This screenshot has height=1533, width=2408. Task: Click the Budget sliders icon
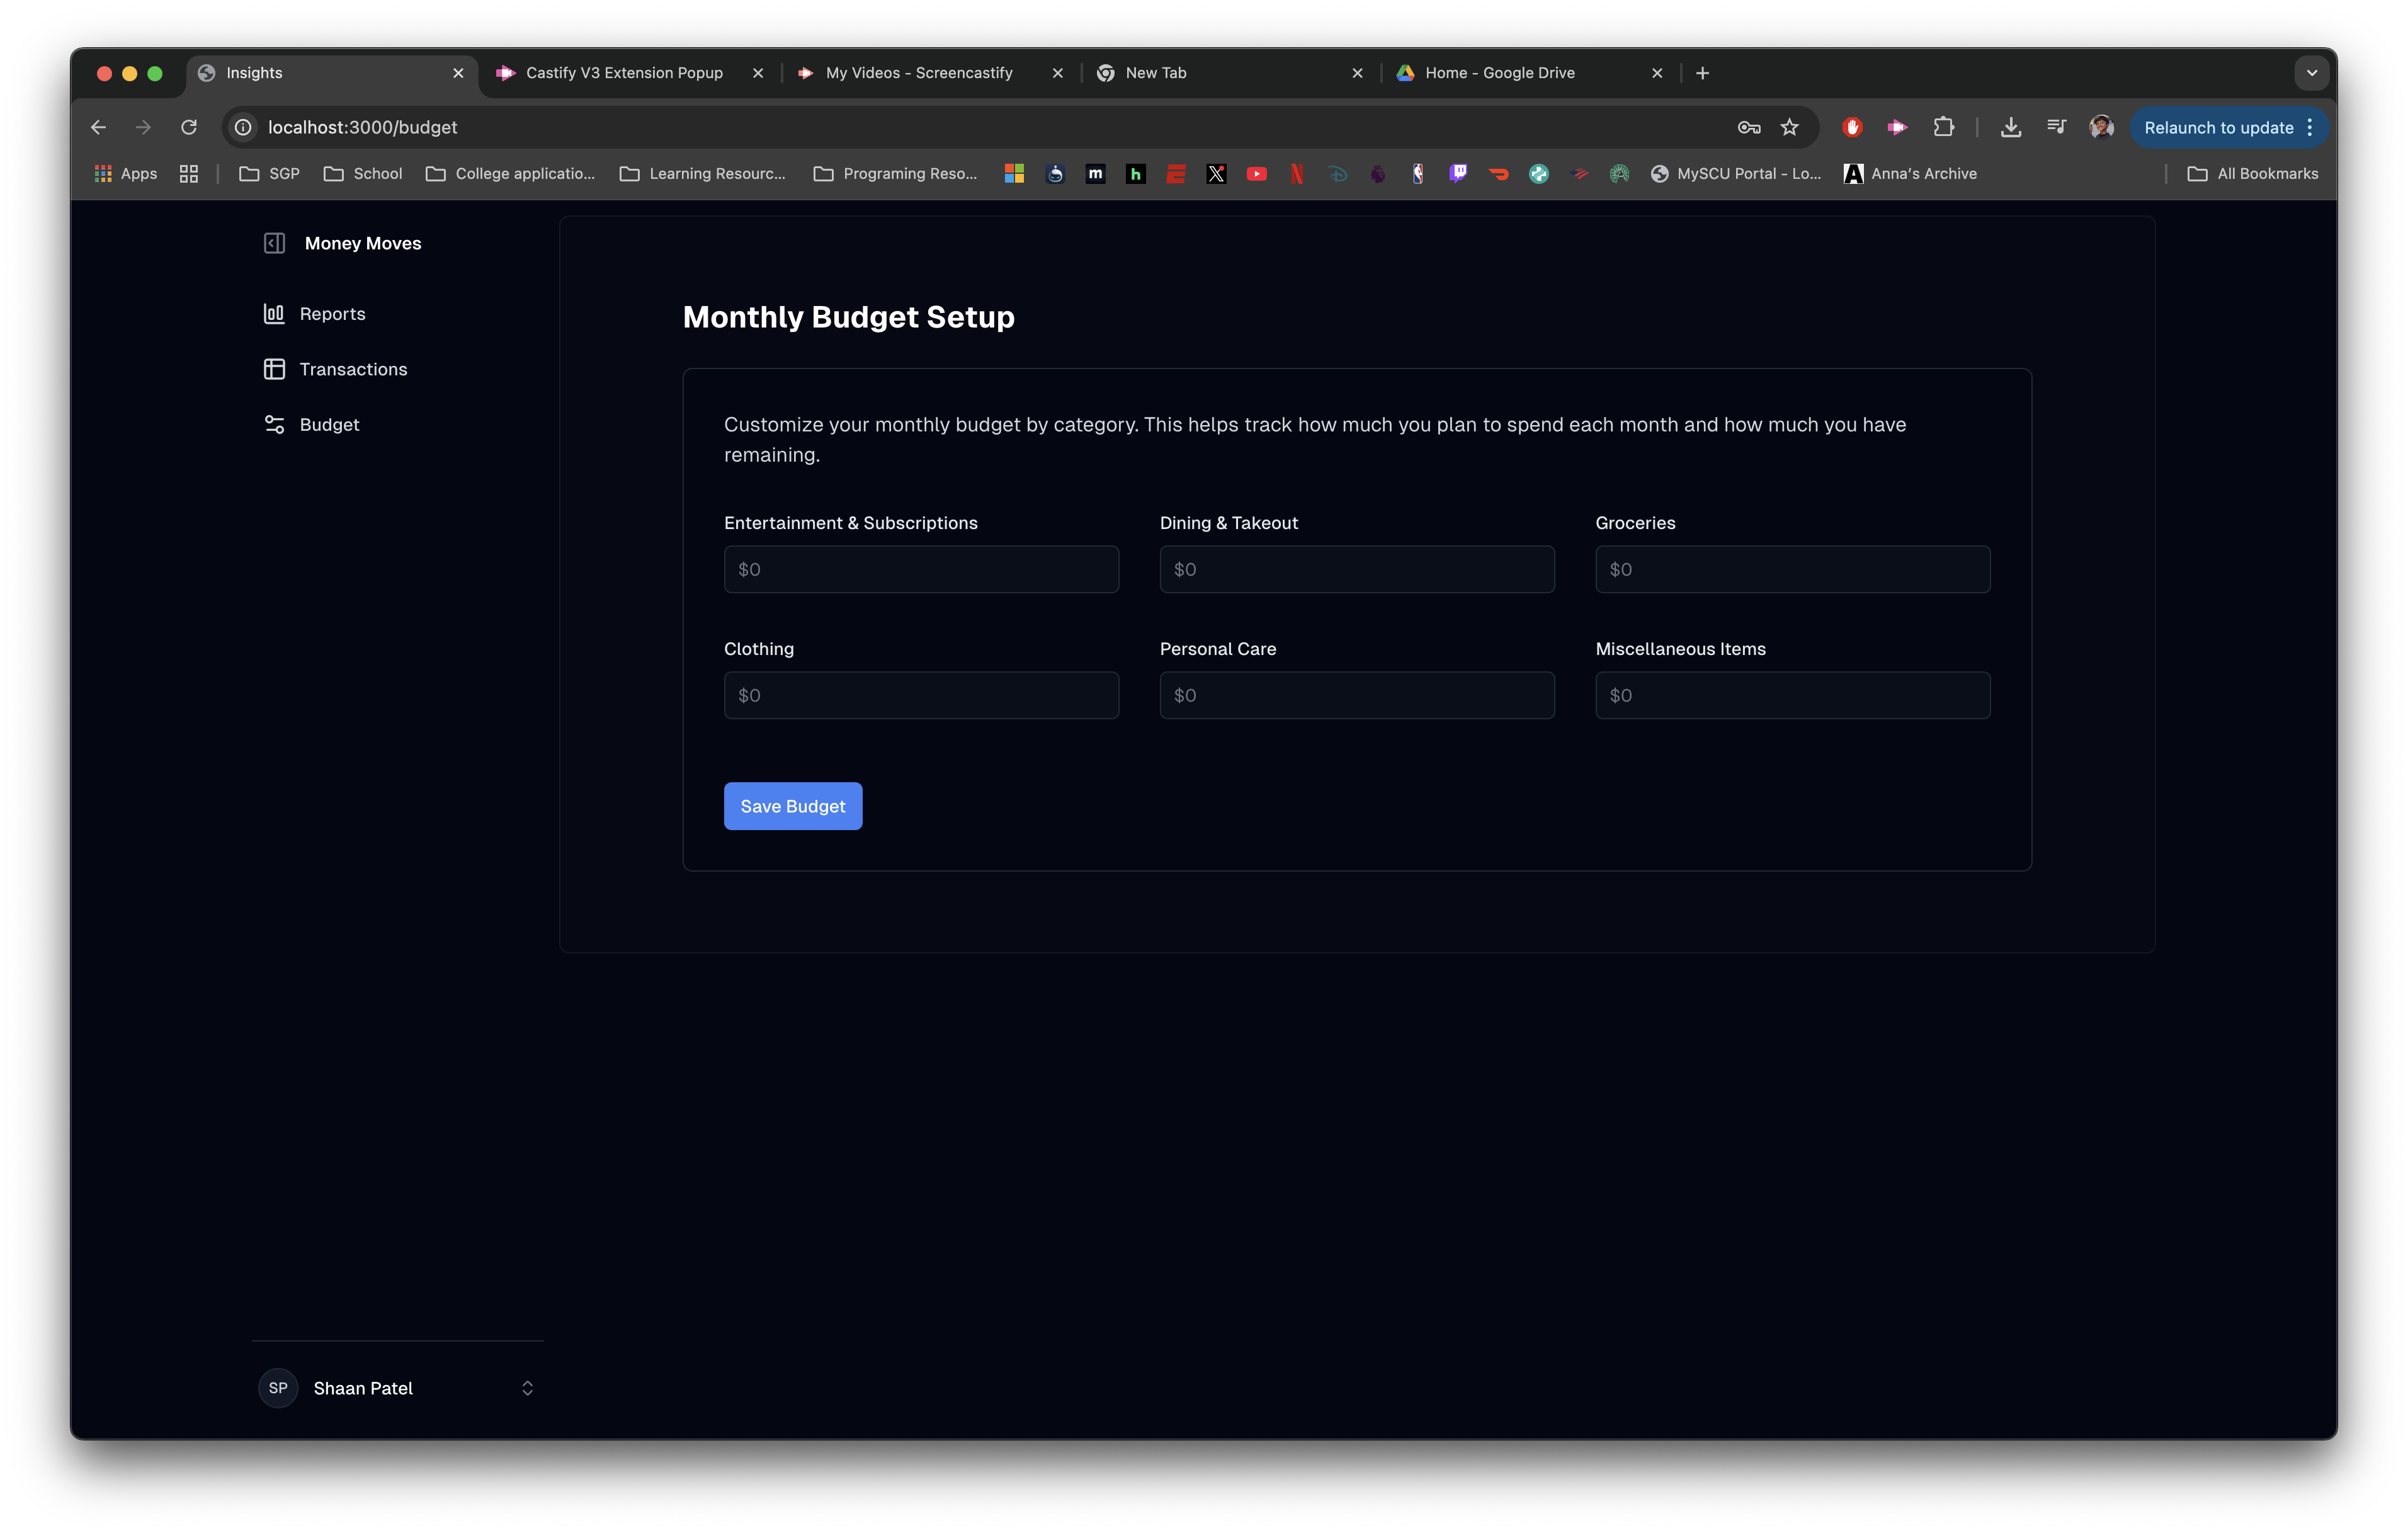274,425
